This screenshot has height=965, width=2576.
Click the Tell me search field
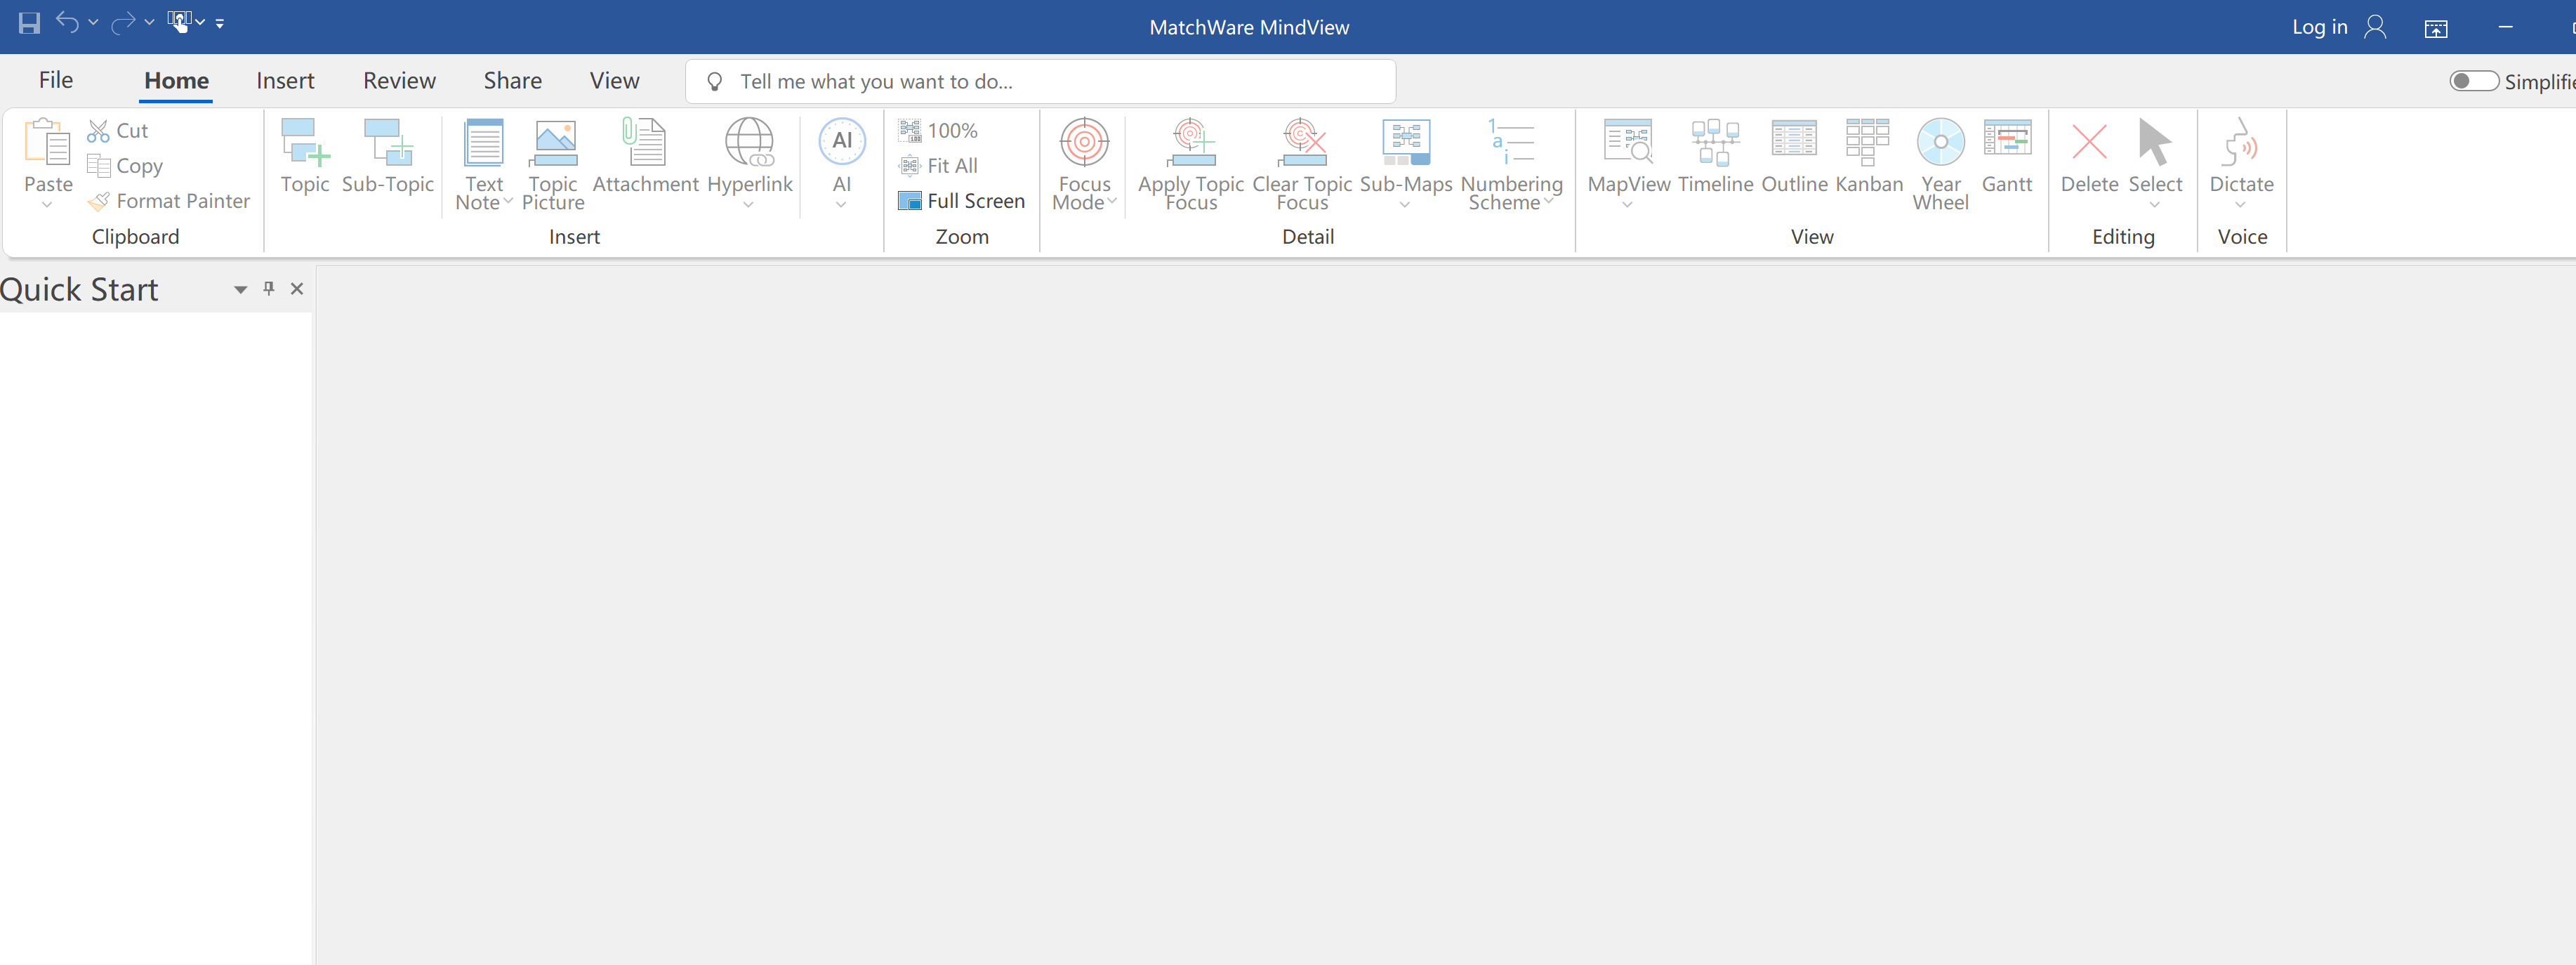pyautogui.click(x=1040, y=81)
